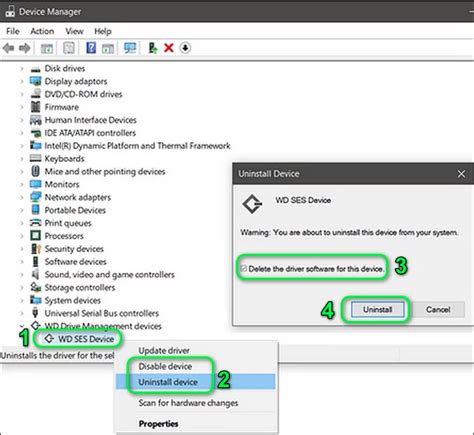Choose Scan for hardware changes context entry
Screen dimensions: 474x435
pyautogui.click(x=196, y=403)
